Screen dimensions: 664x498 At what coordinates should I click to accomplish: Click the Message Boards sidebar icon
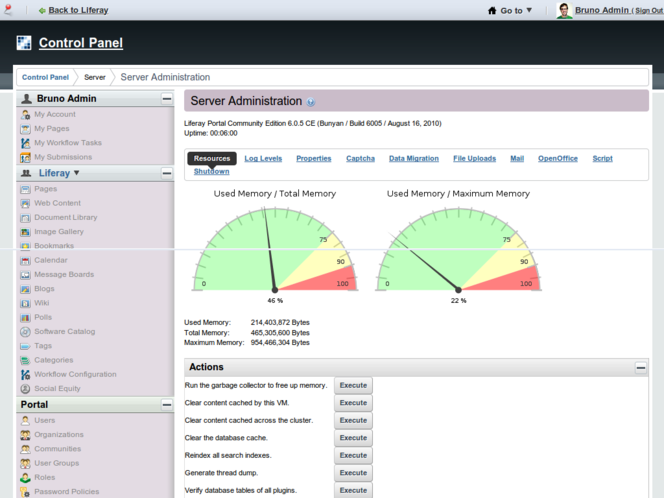[25, 274]
